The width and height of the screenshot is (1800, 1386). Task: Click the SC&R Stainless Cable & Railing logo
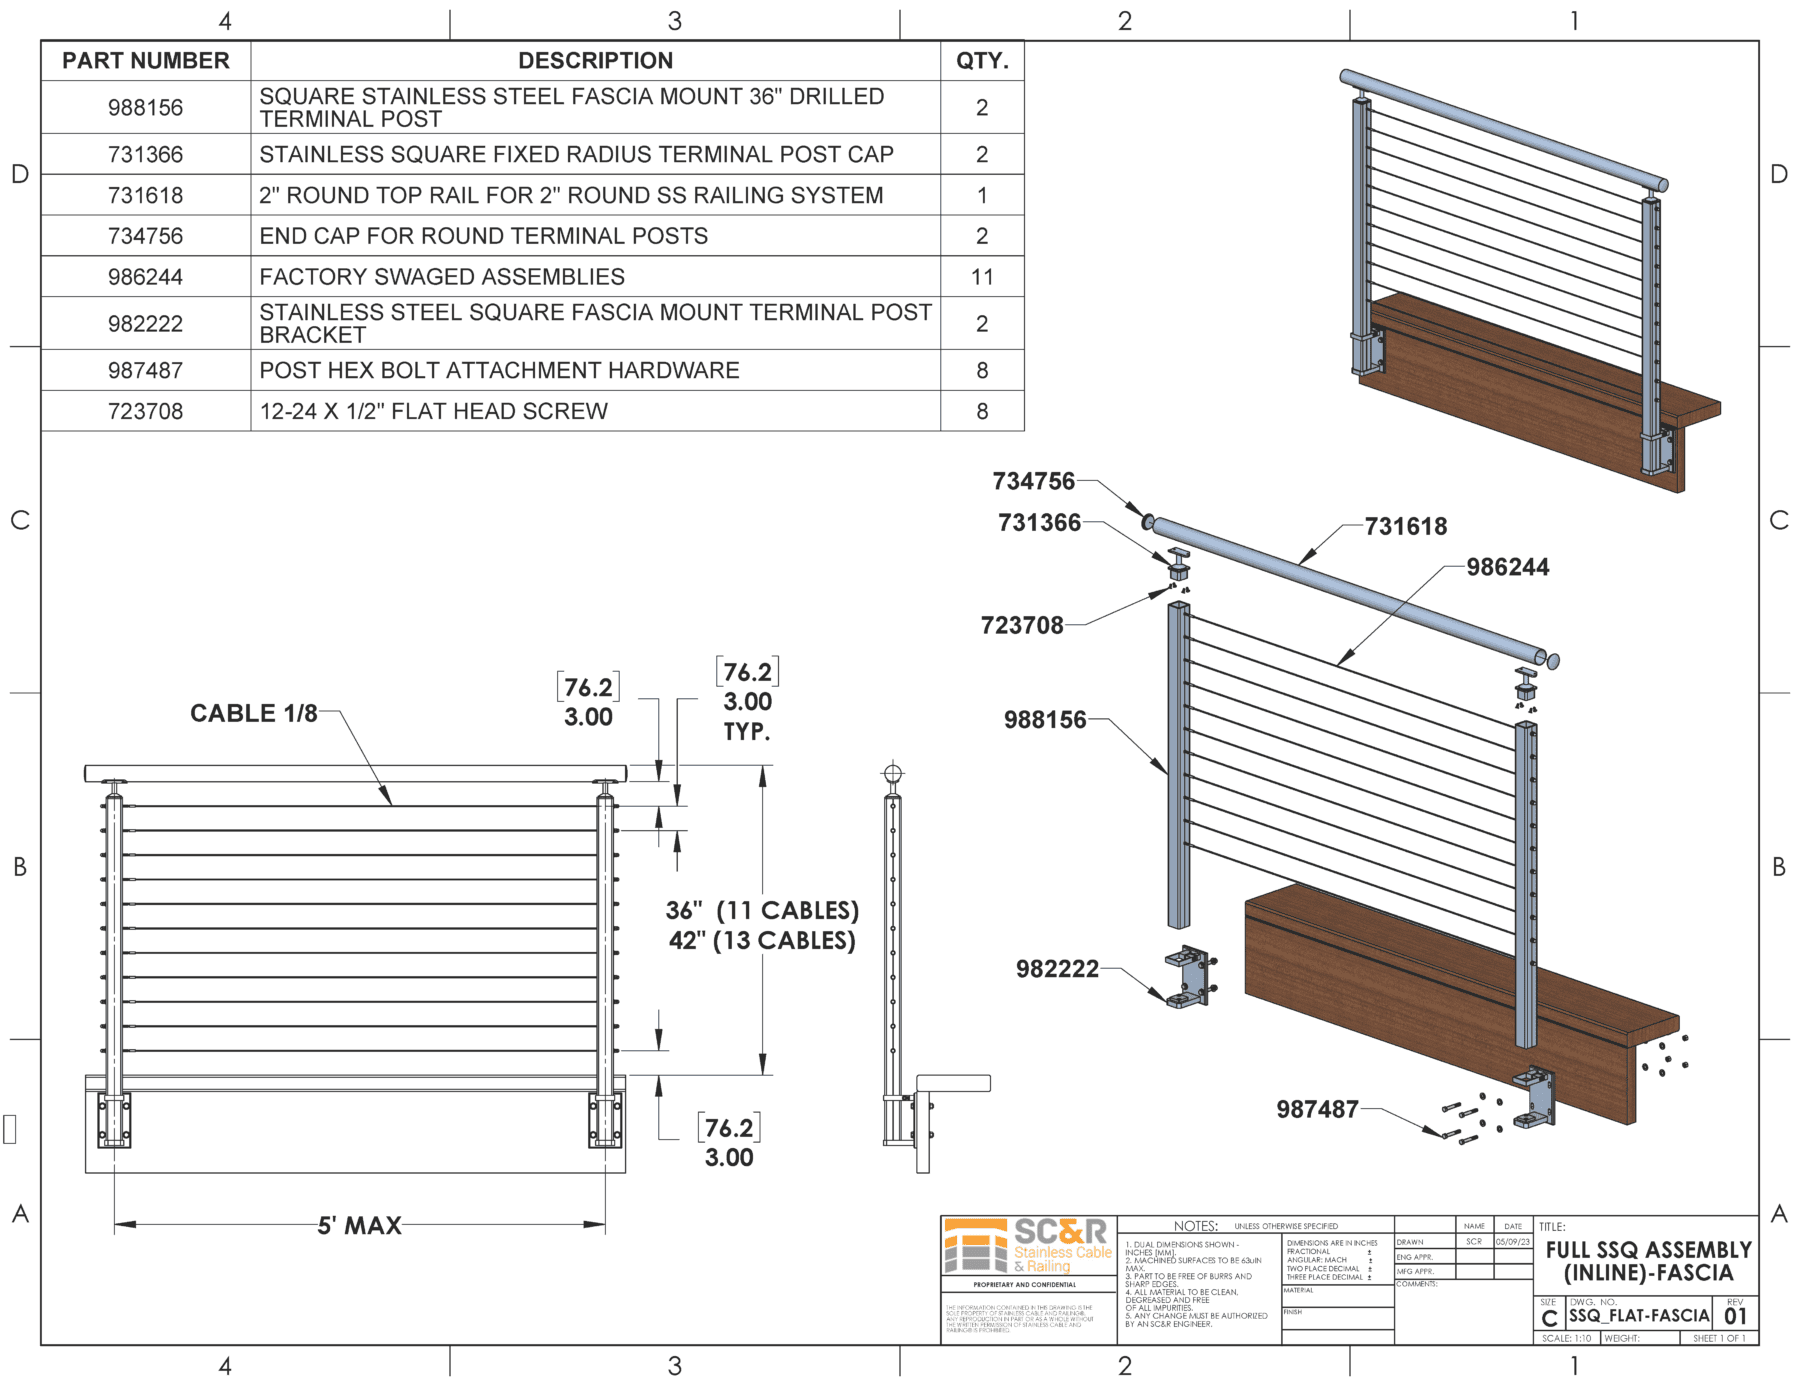coord(1028,1246)
